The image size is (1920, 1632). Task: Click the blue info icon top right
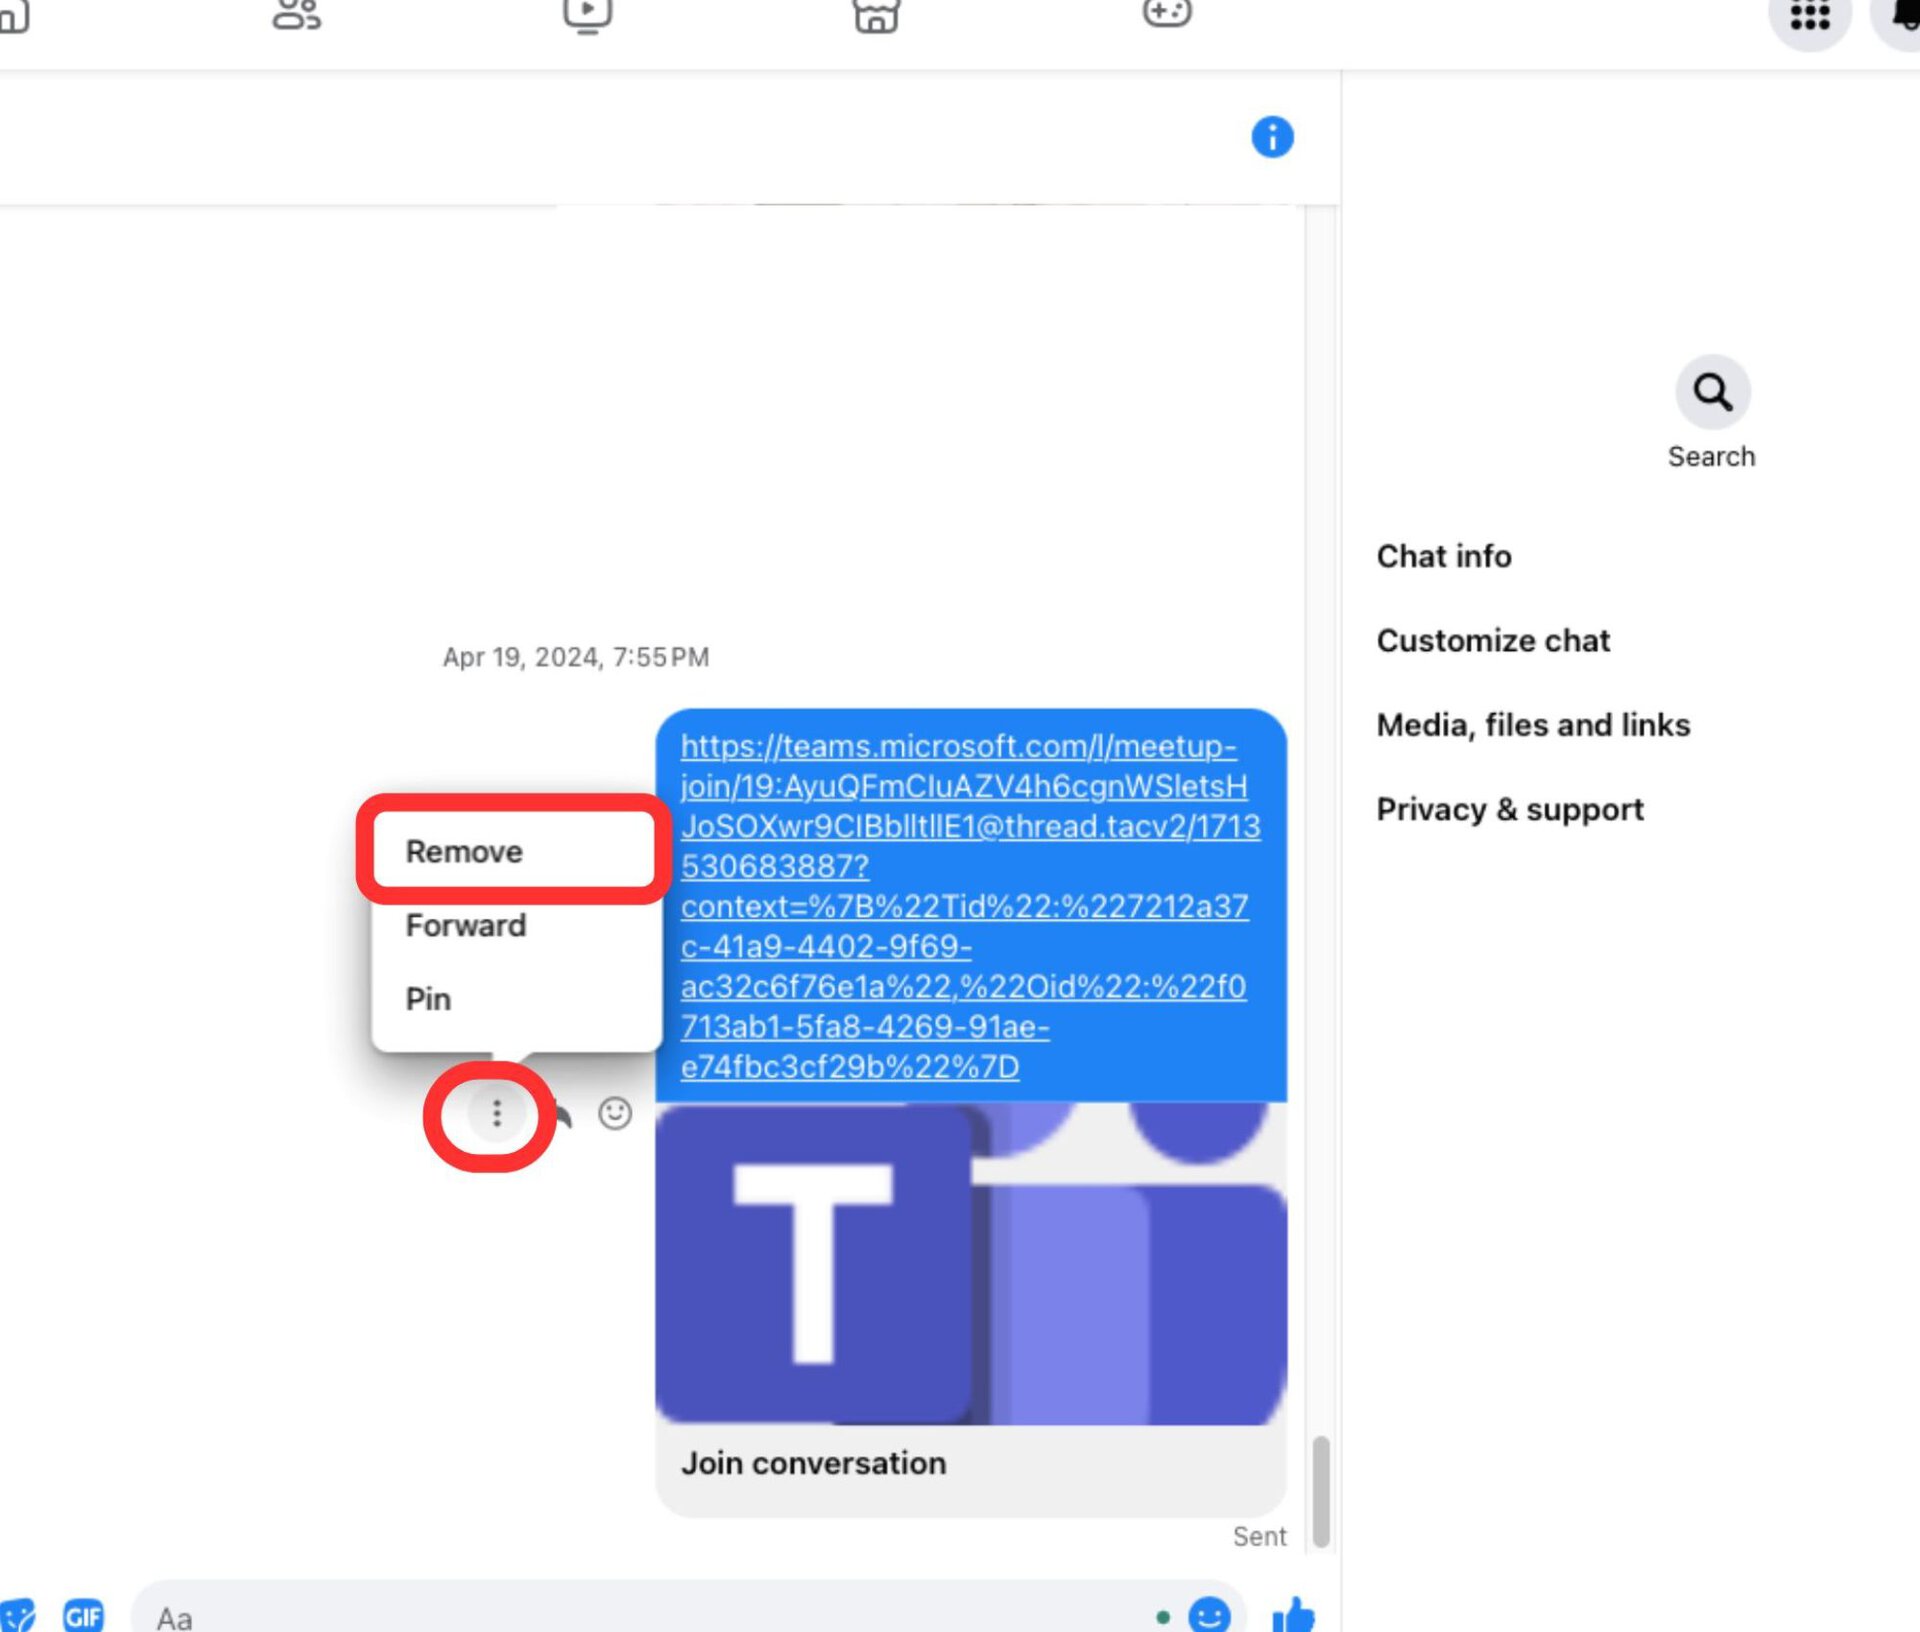tap(1272, 136)
